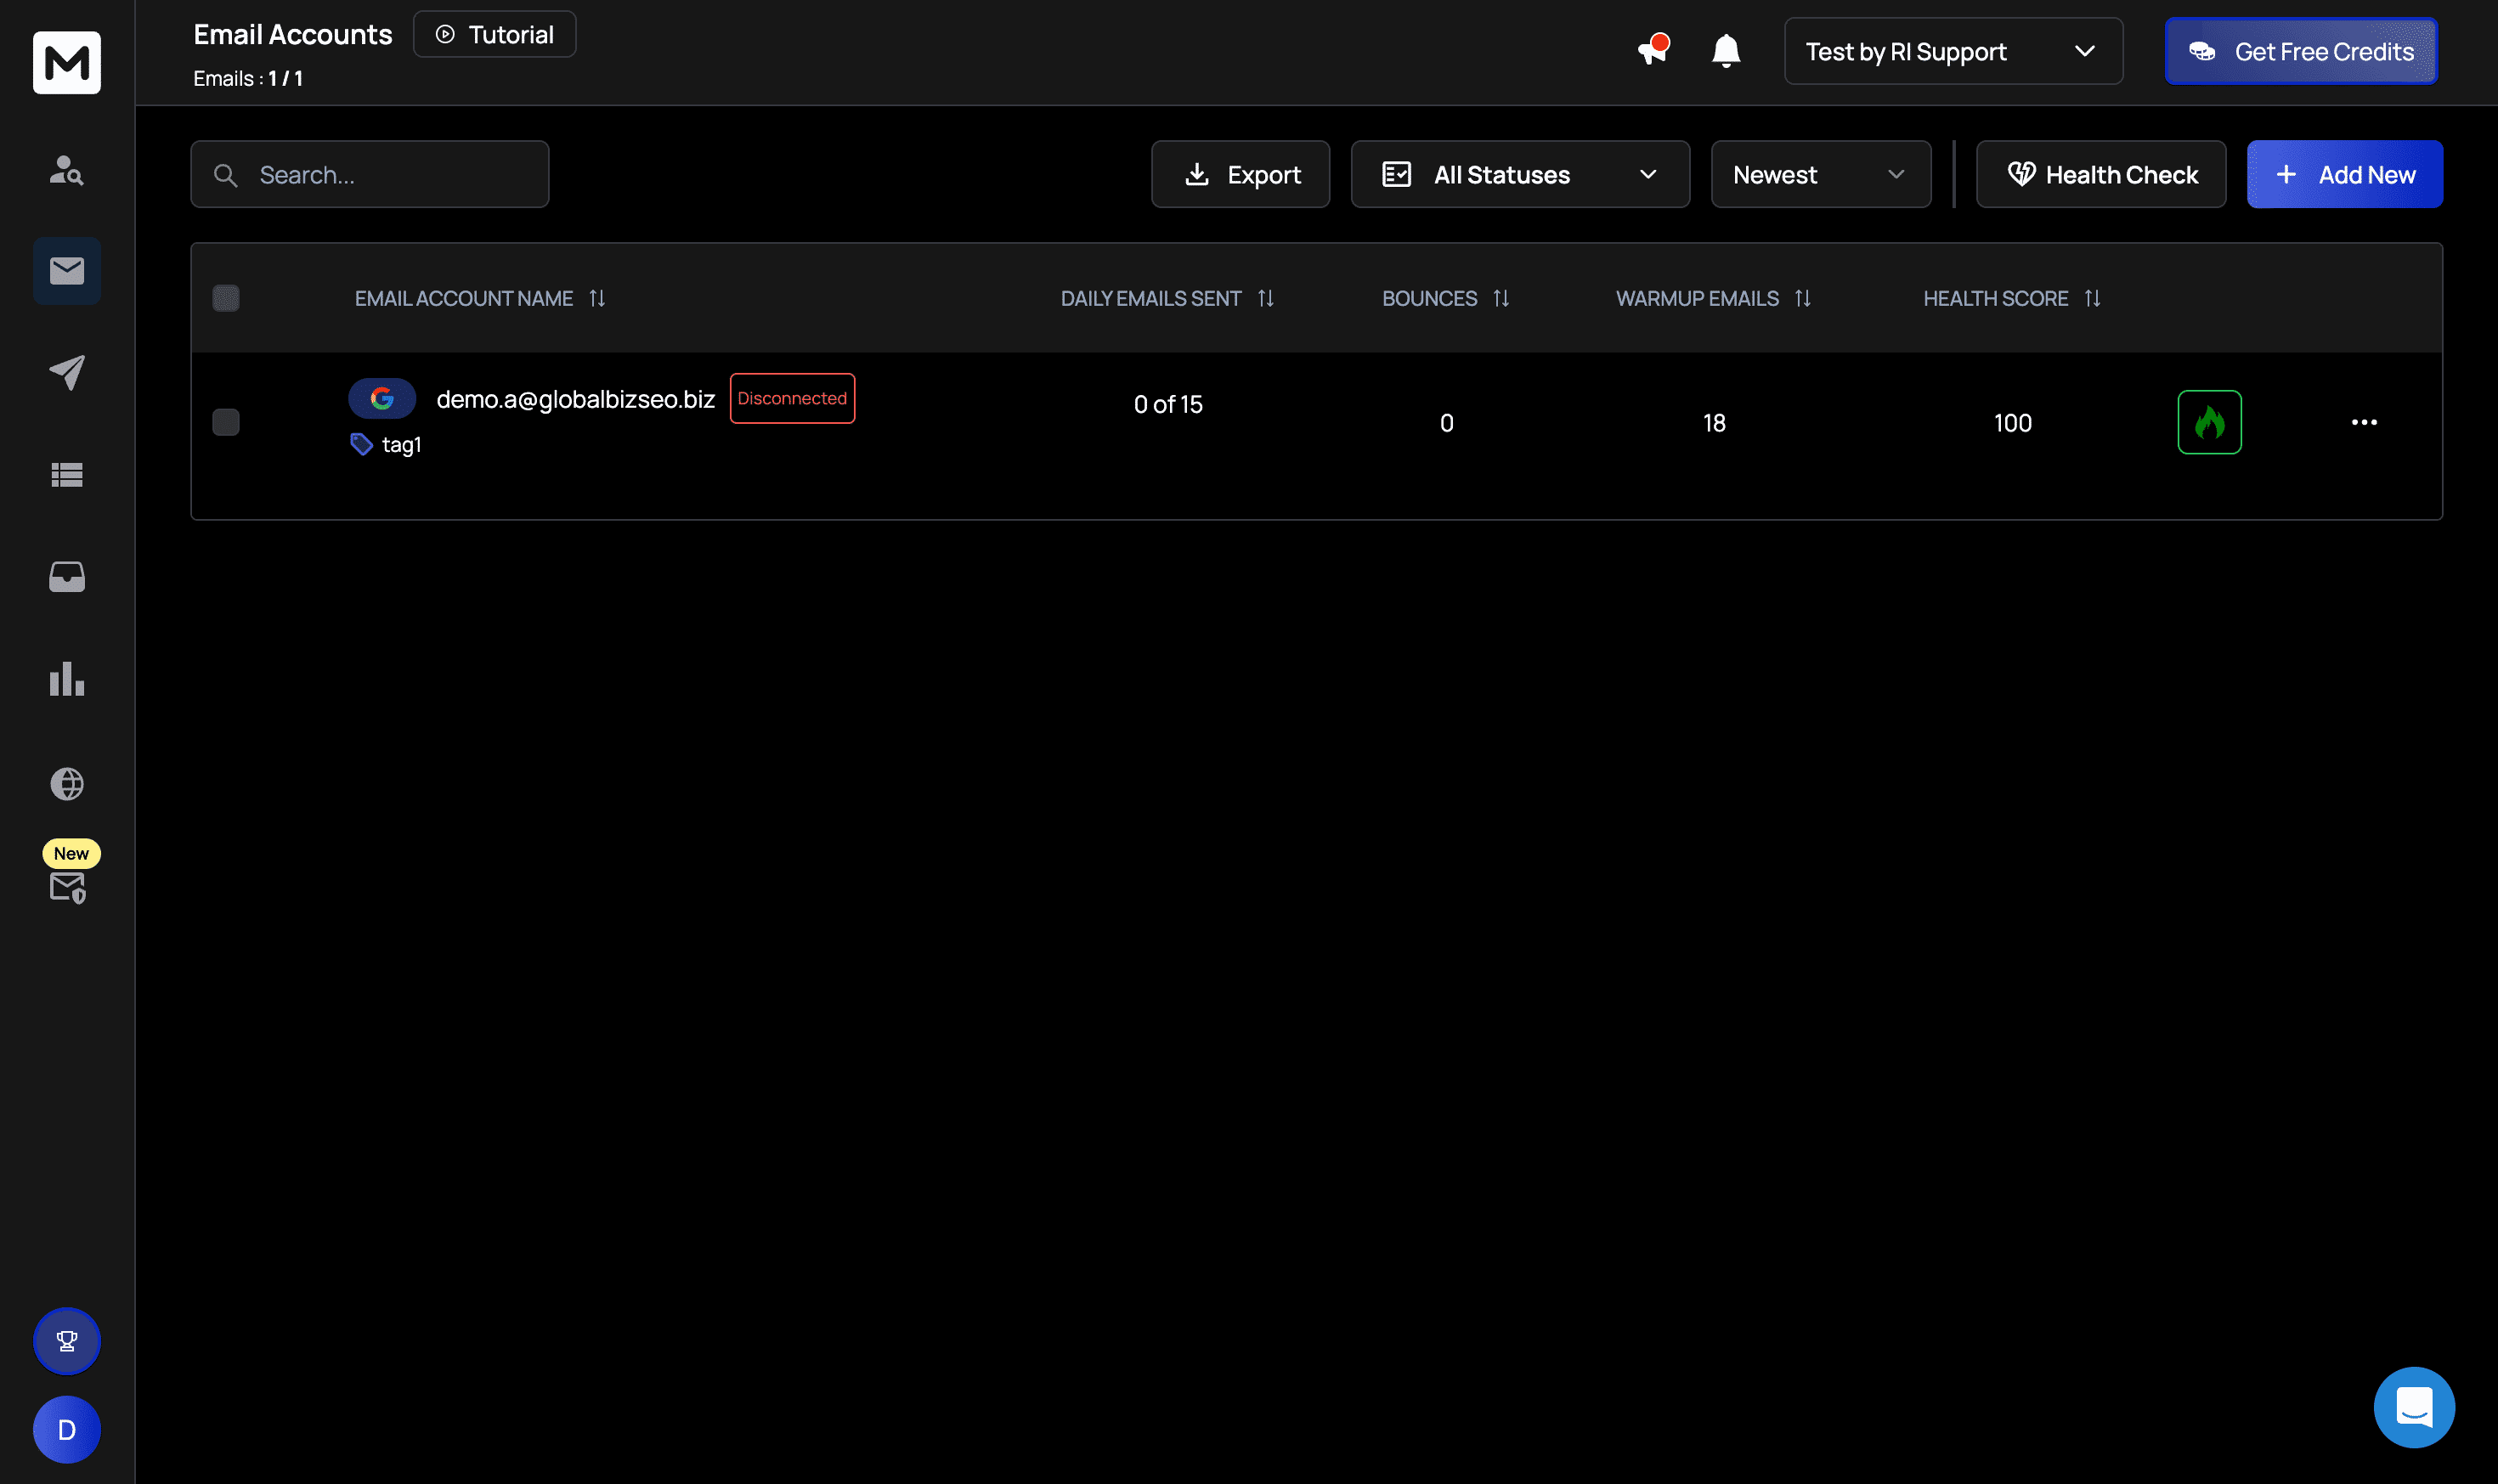
Task: Open the three-dot row actions menu
Action: tap(2363, 422)
